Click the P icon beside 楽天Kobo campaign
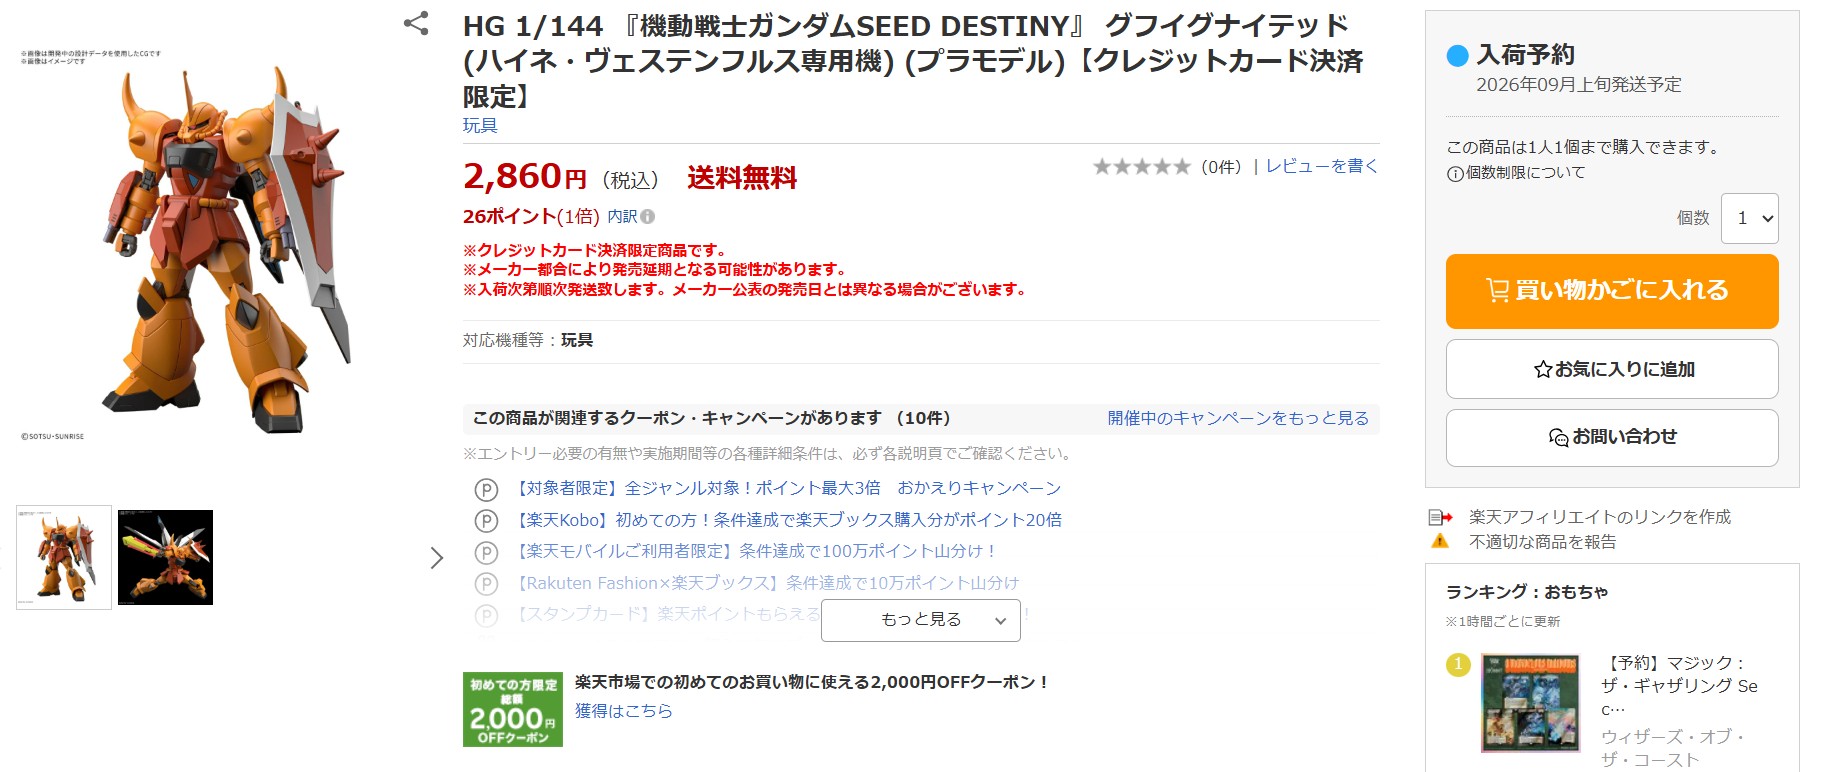The height and width of the screenshot is (772, 1828). (486, 521)
